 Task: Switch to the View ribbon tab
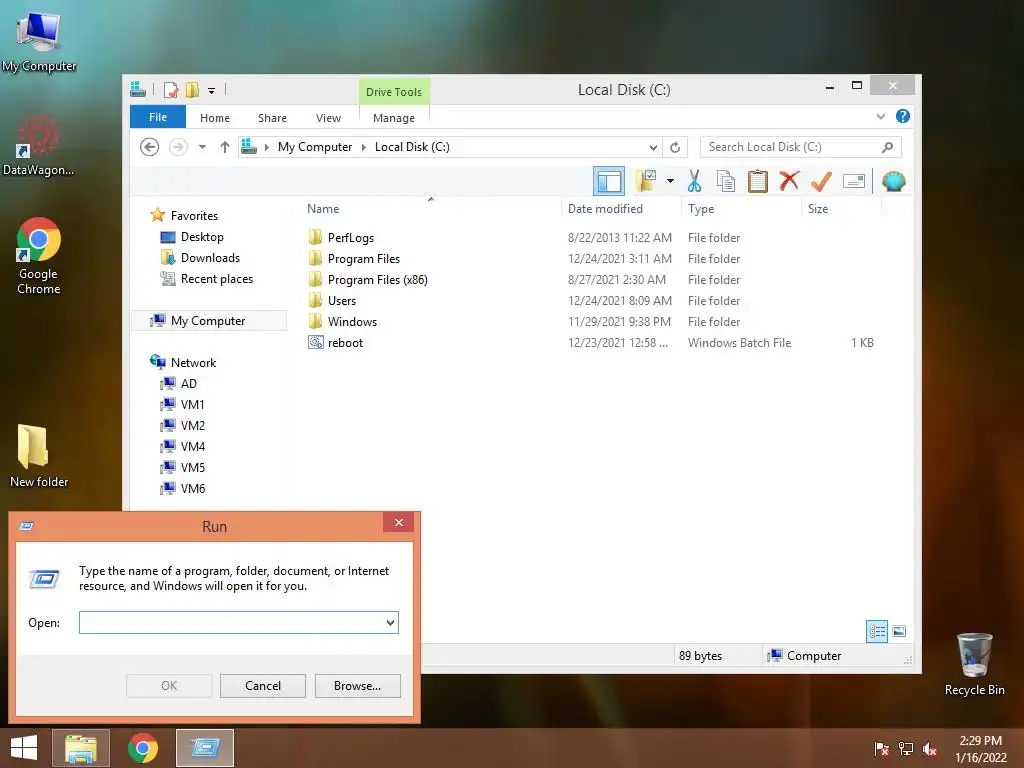[328, 118]
